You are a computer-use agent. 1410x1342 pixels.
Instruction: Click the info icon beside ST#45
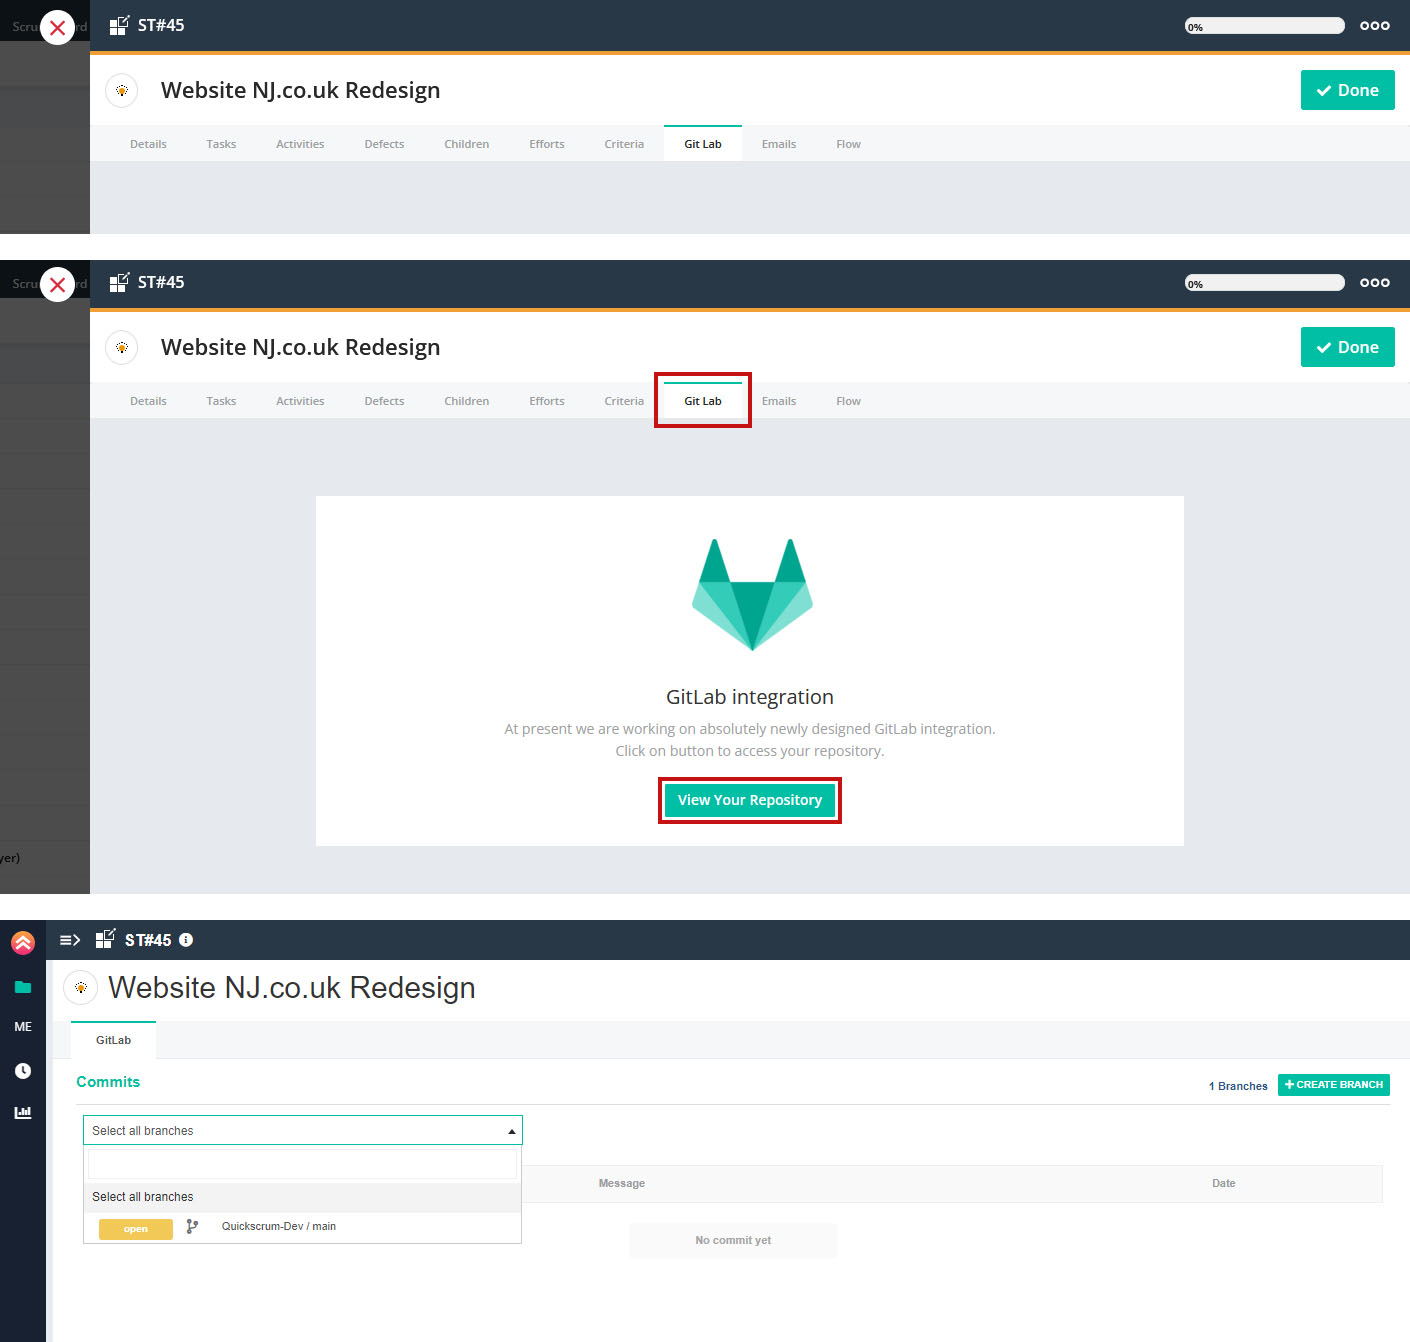[186, 940]
